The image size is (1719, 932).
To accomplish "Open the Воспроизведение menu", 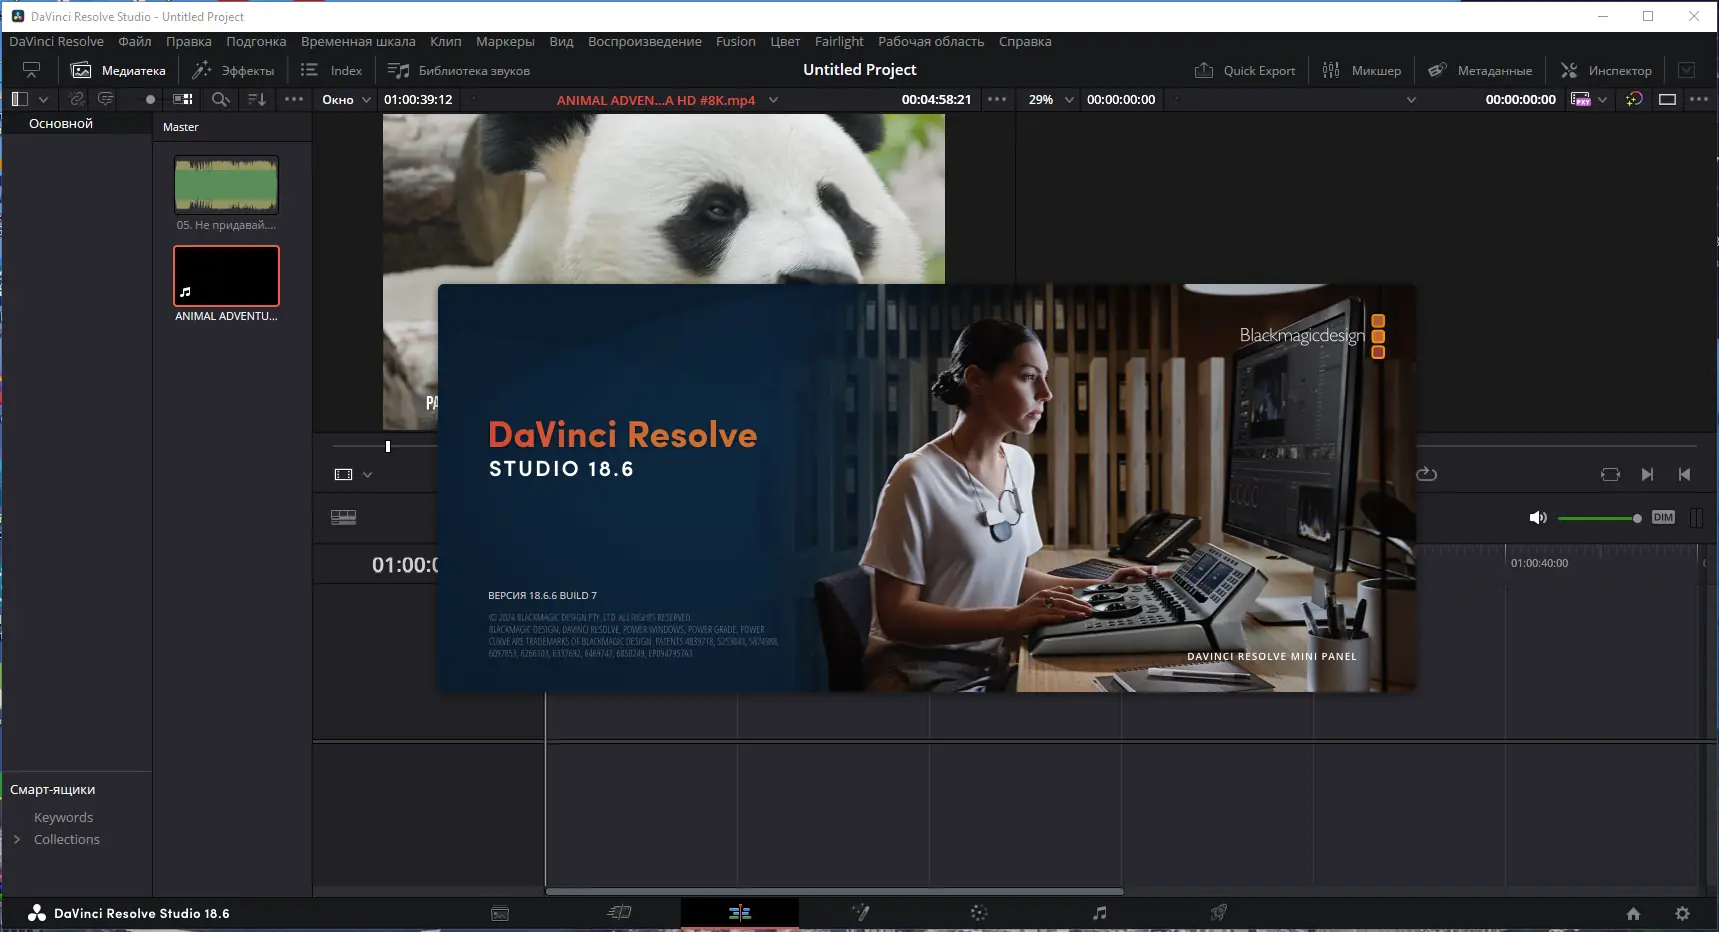I will click(644, 42).
